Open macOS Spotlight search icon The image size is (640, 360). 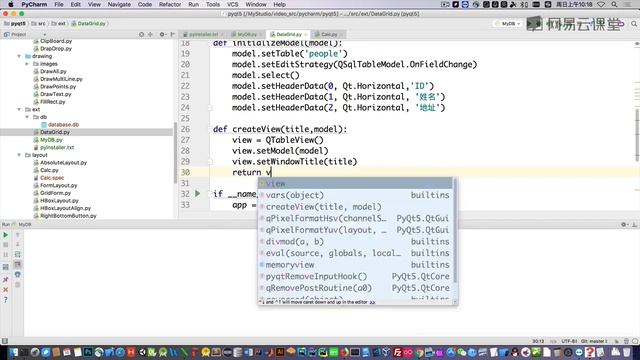pos(614,4)
